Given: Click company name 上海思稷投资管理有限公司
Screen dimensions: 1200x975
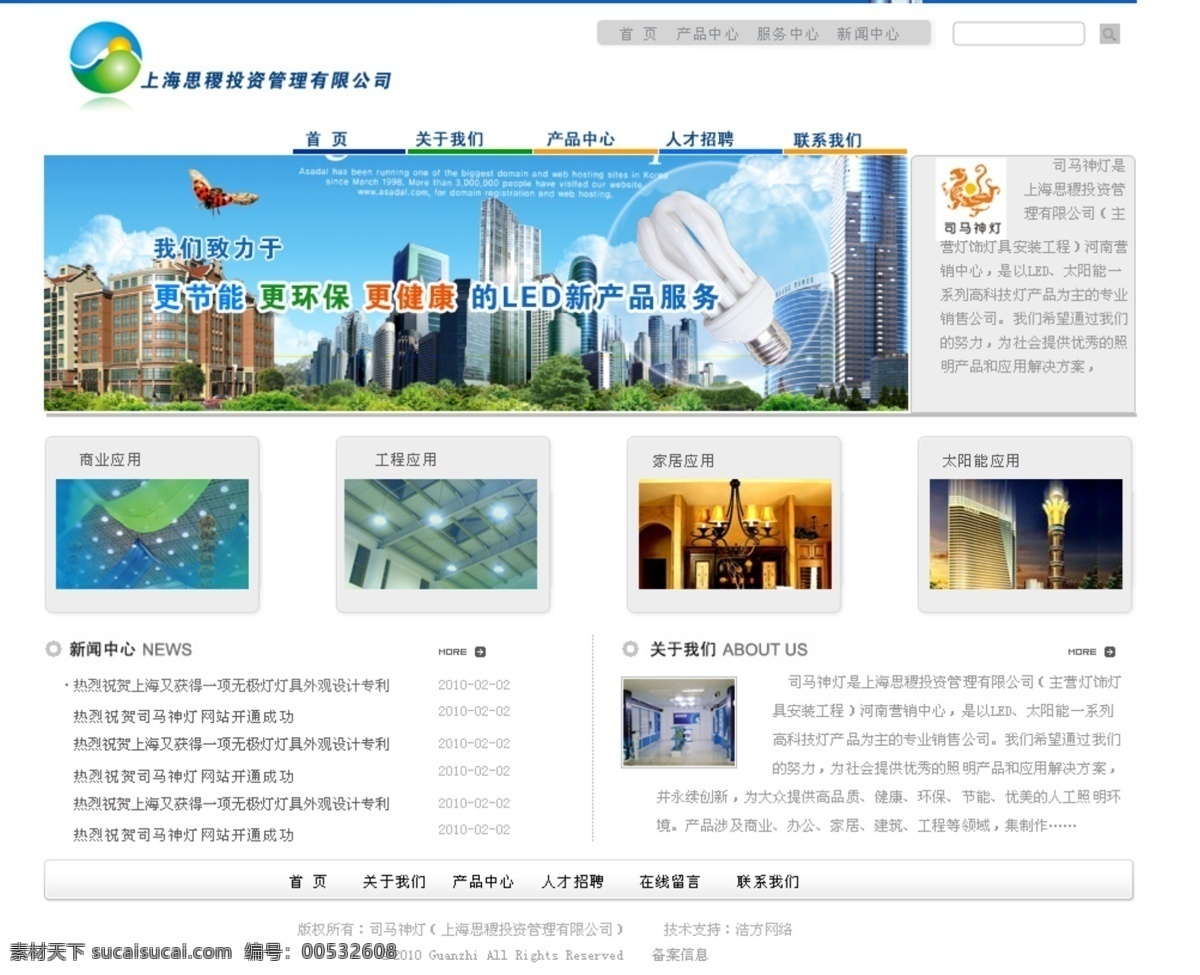Looking at the screenshot, I should coord(266,80).
